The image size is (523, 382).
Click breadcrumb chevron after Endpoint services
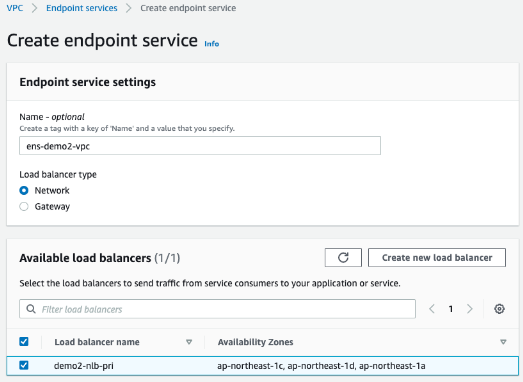pyautogui.click(x=128, y=8)
